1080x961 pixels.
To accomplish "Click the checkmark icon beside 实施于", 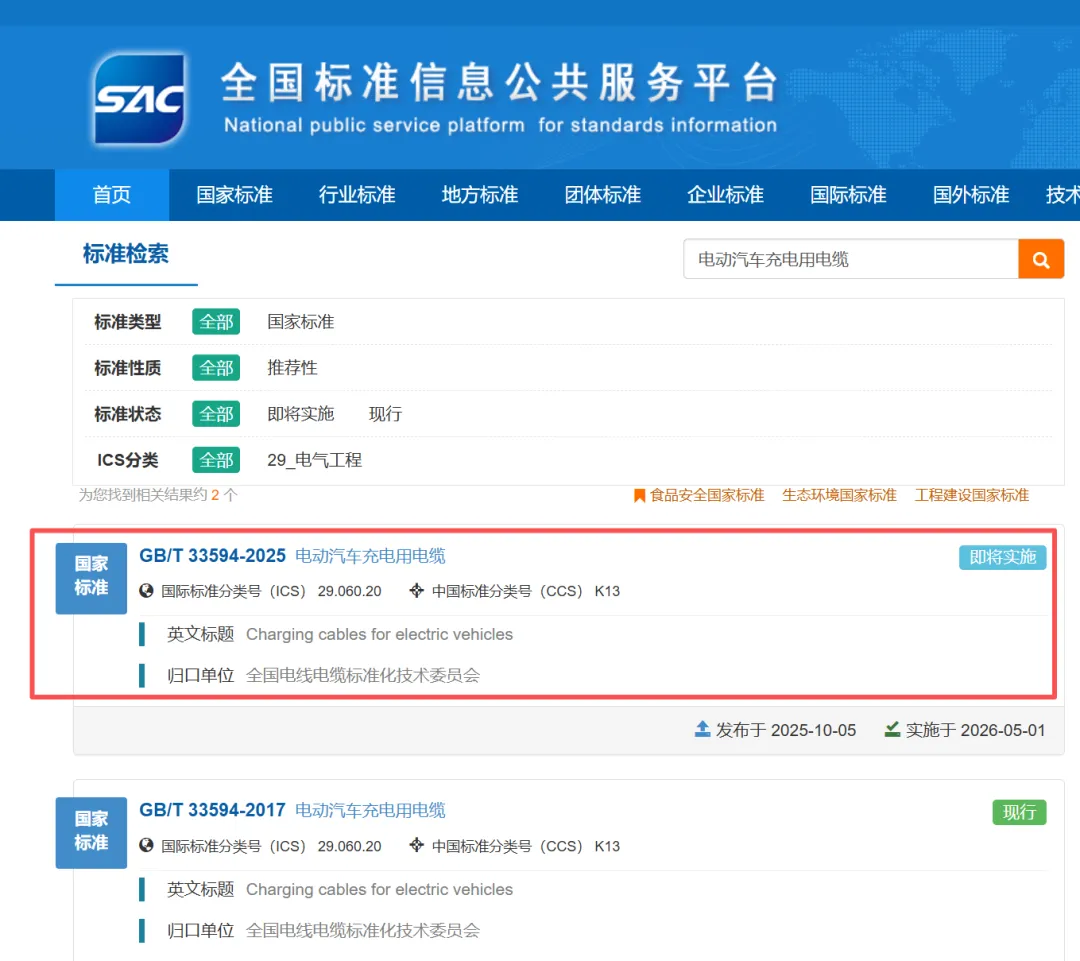I will (x=892, y=729).
